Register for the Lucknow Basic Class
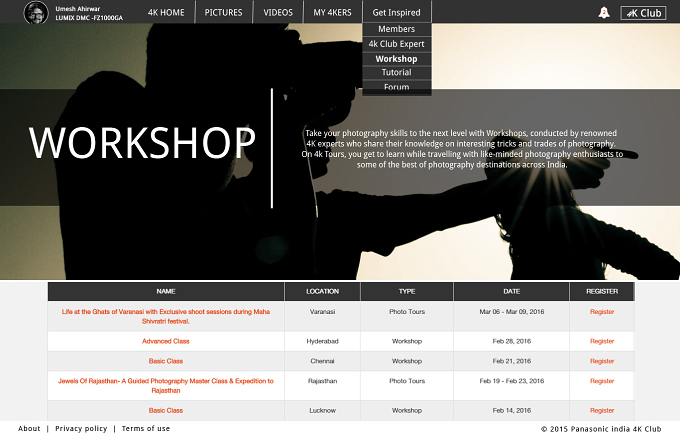 click(x=602, y=411)
